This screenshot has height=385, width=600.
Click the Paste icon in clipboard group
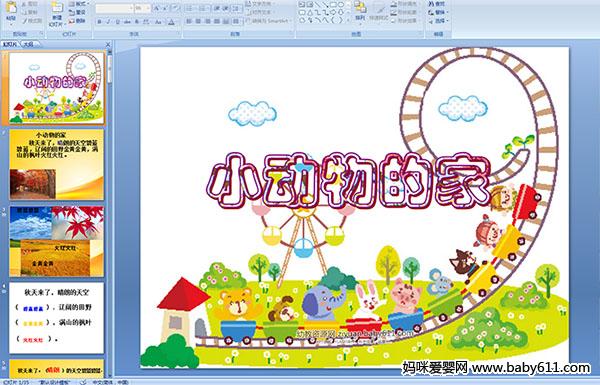[x=11, y=11]
